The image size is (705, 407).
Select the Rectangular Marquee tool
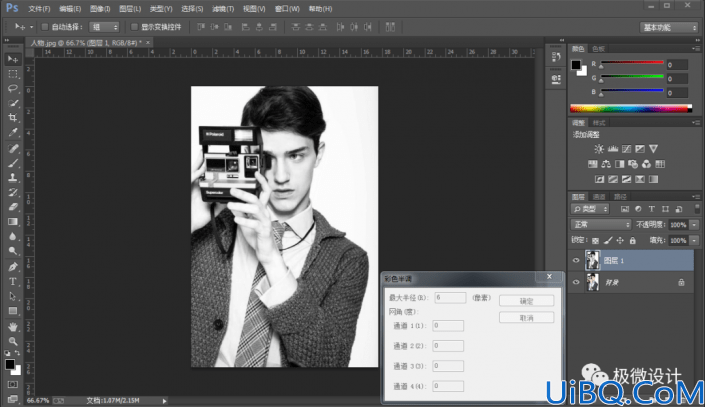click(x=13, y=74)
